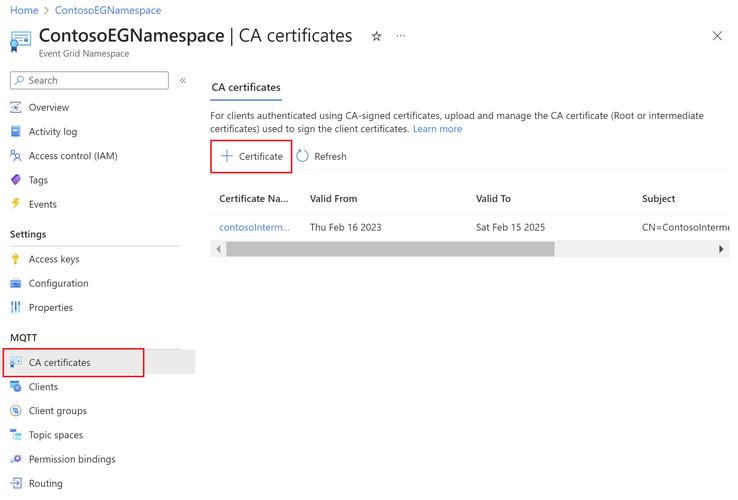Click the Activity log icon

[16, 131]
